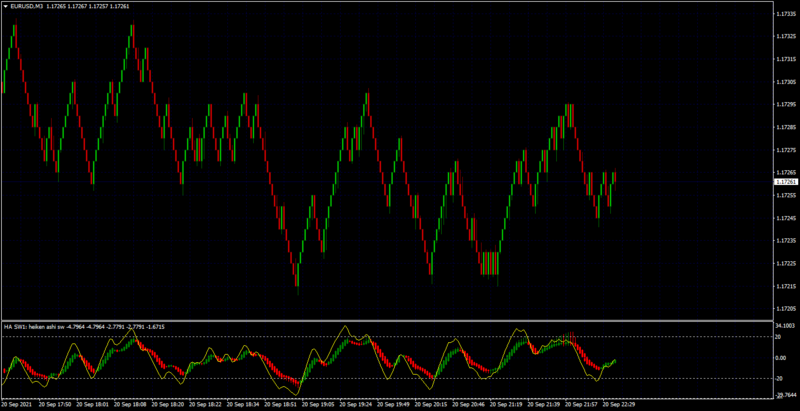Click price axis label 1.17235
800x411 pixels.
tap(786, 240)
